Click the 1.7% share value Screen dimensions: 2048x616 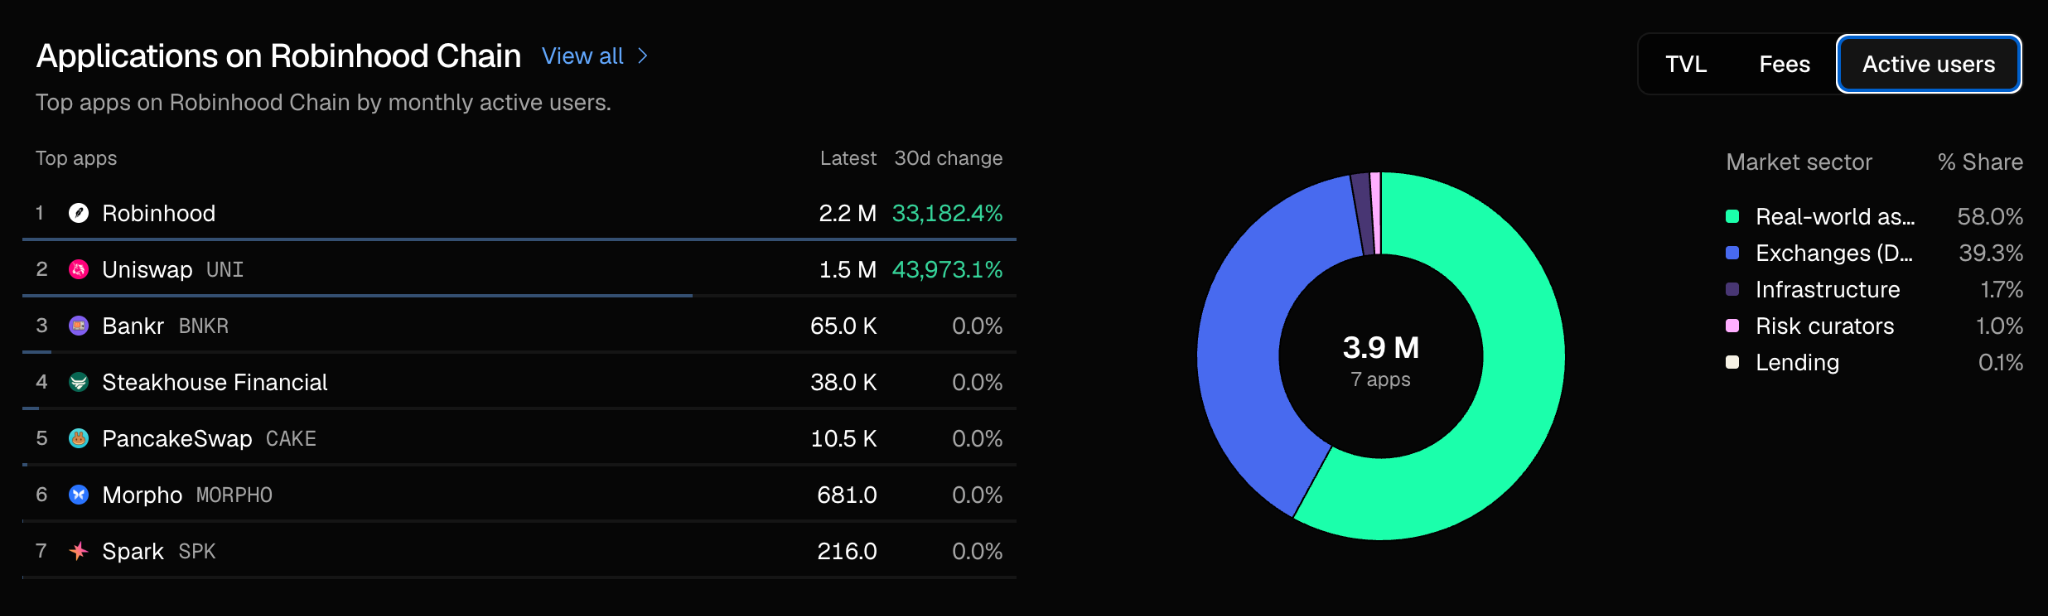(2002, 290)
